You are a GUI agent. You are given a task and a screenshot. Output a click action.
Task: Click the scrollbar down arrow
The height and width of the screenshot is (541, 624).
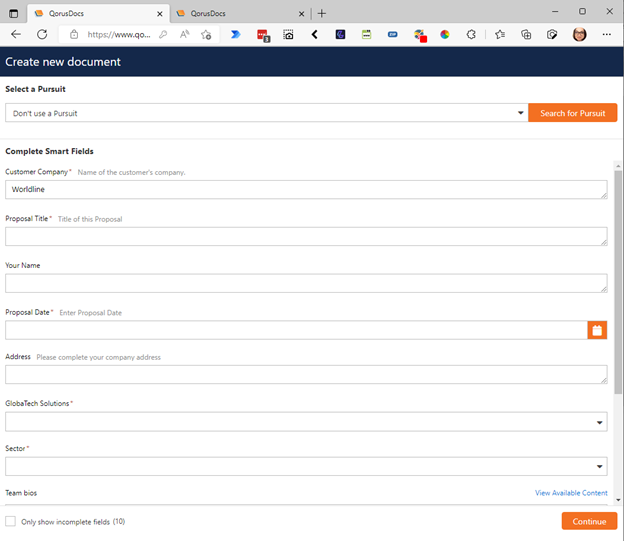click(x=618, y=500)
